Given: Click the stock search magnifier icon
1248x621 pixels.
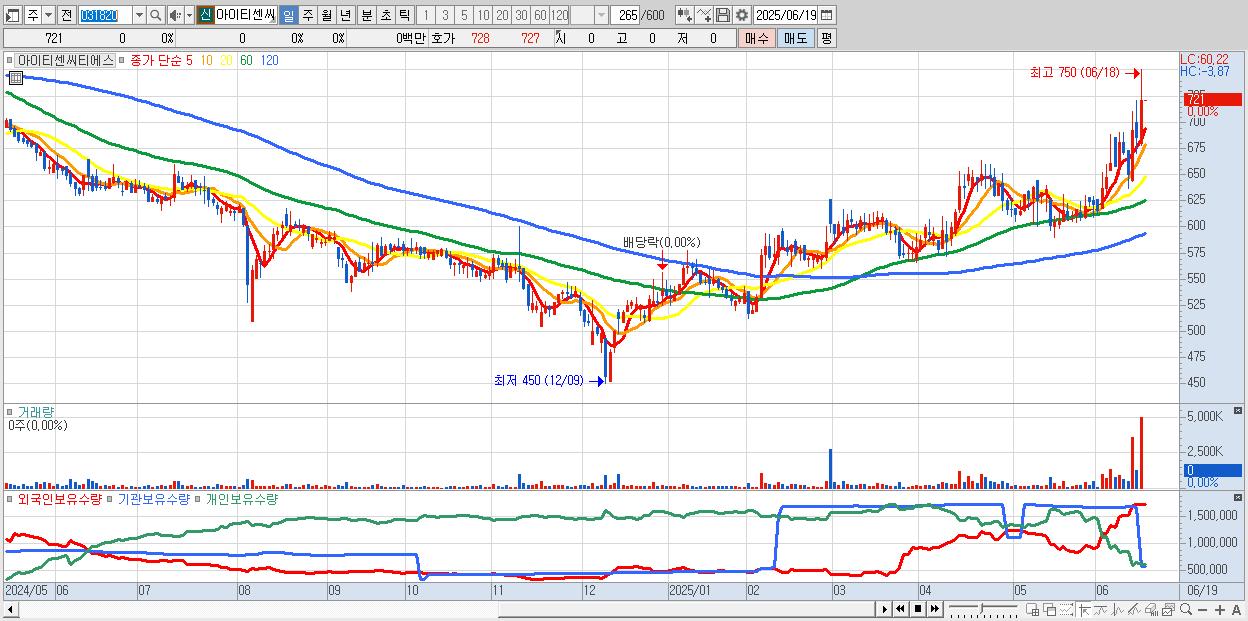Looking at the screenshot, I should [x=156, y=15].
